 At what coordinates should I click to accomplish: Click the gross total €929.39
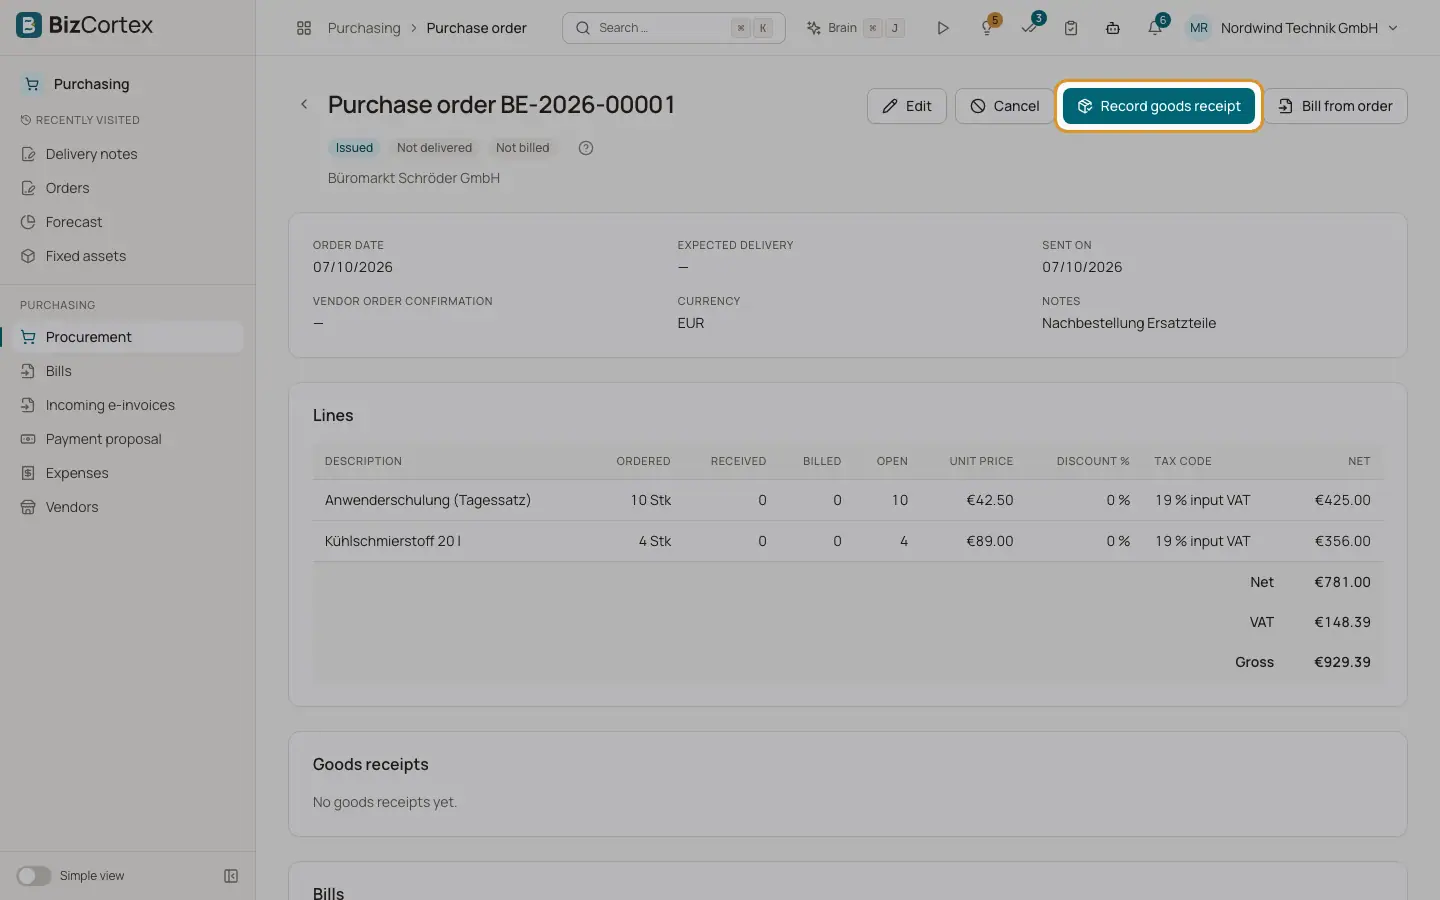click(x=1342, y=662)
